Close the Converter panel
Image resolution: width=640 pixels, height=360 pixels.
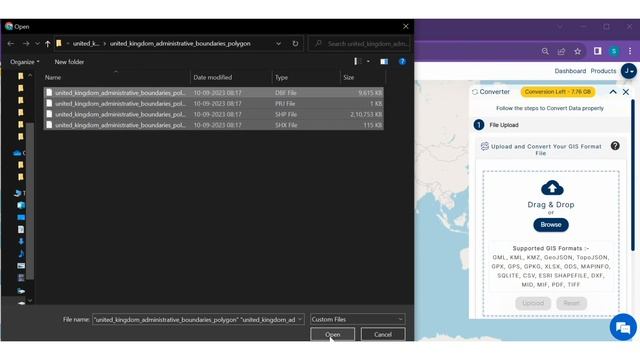626,92
